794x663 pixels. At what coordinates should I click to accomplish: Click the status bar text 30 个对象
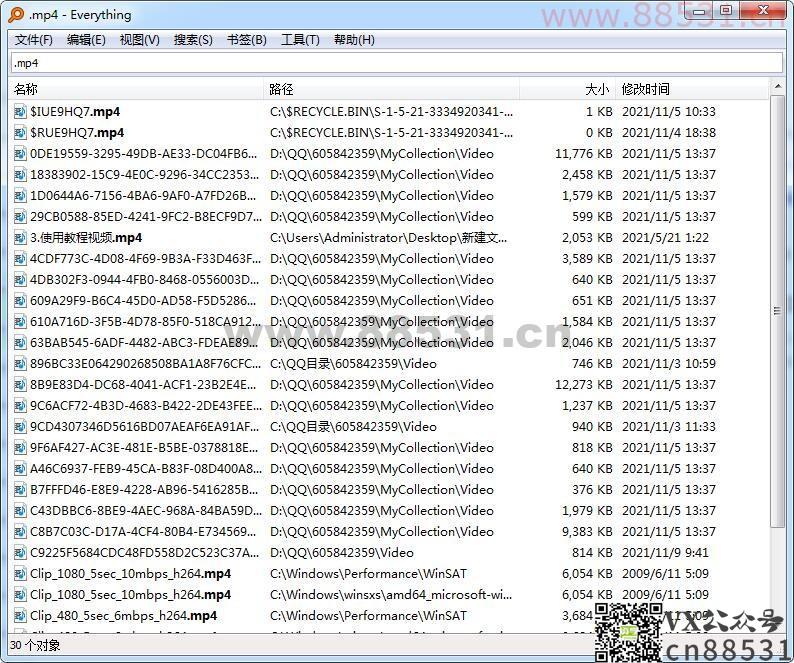tap(35, 645)
